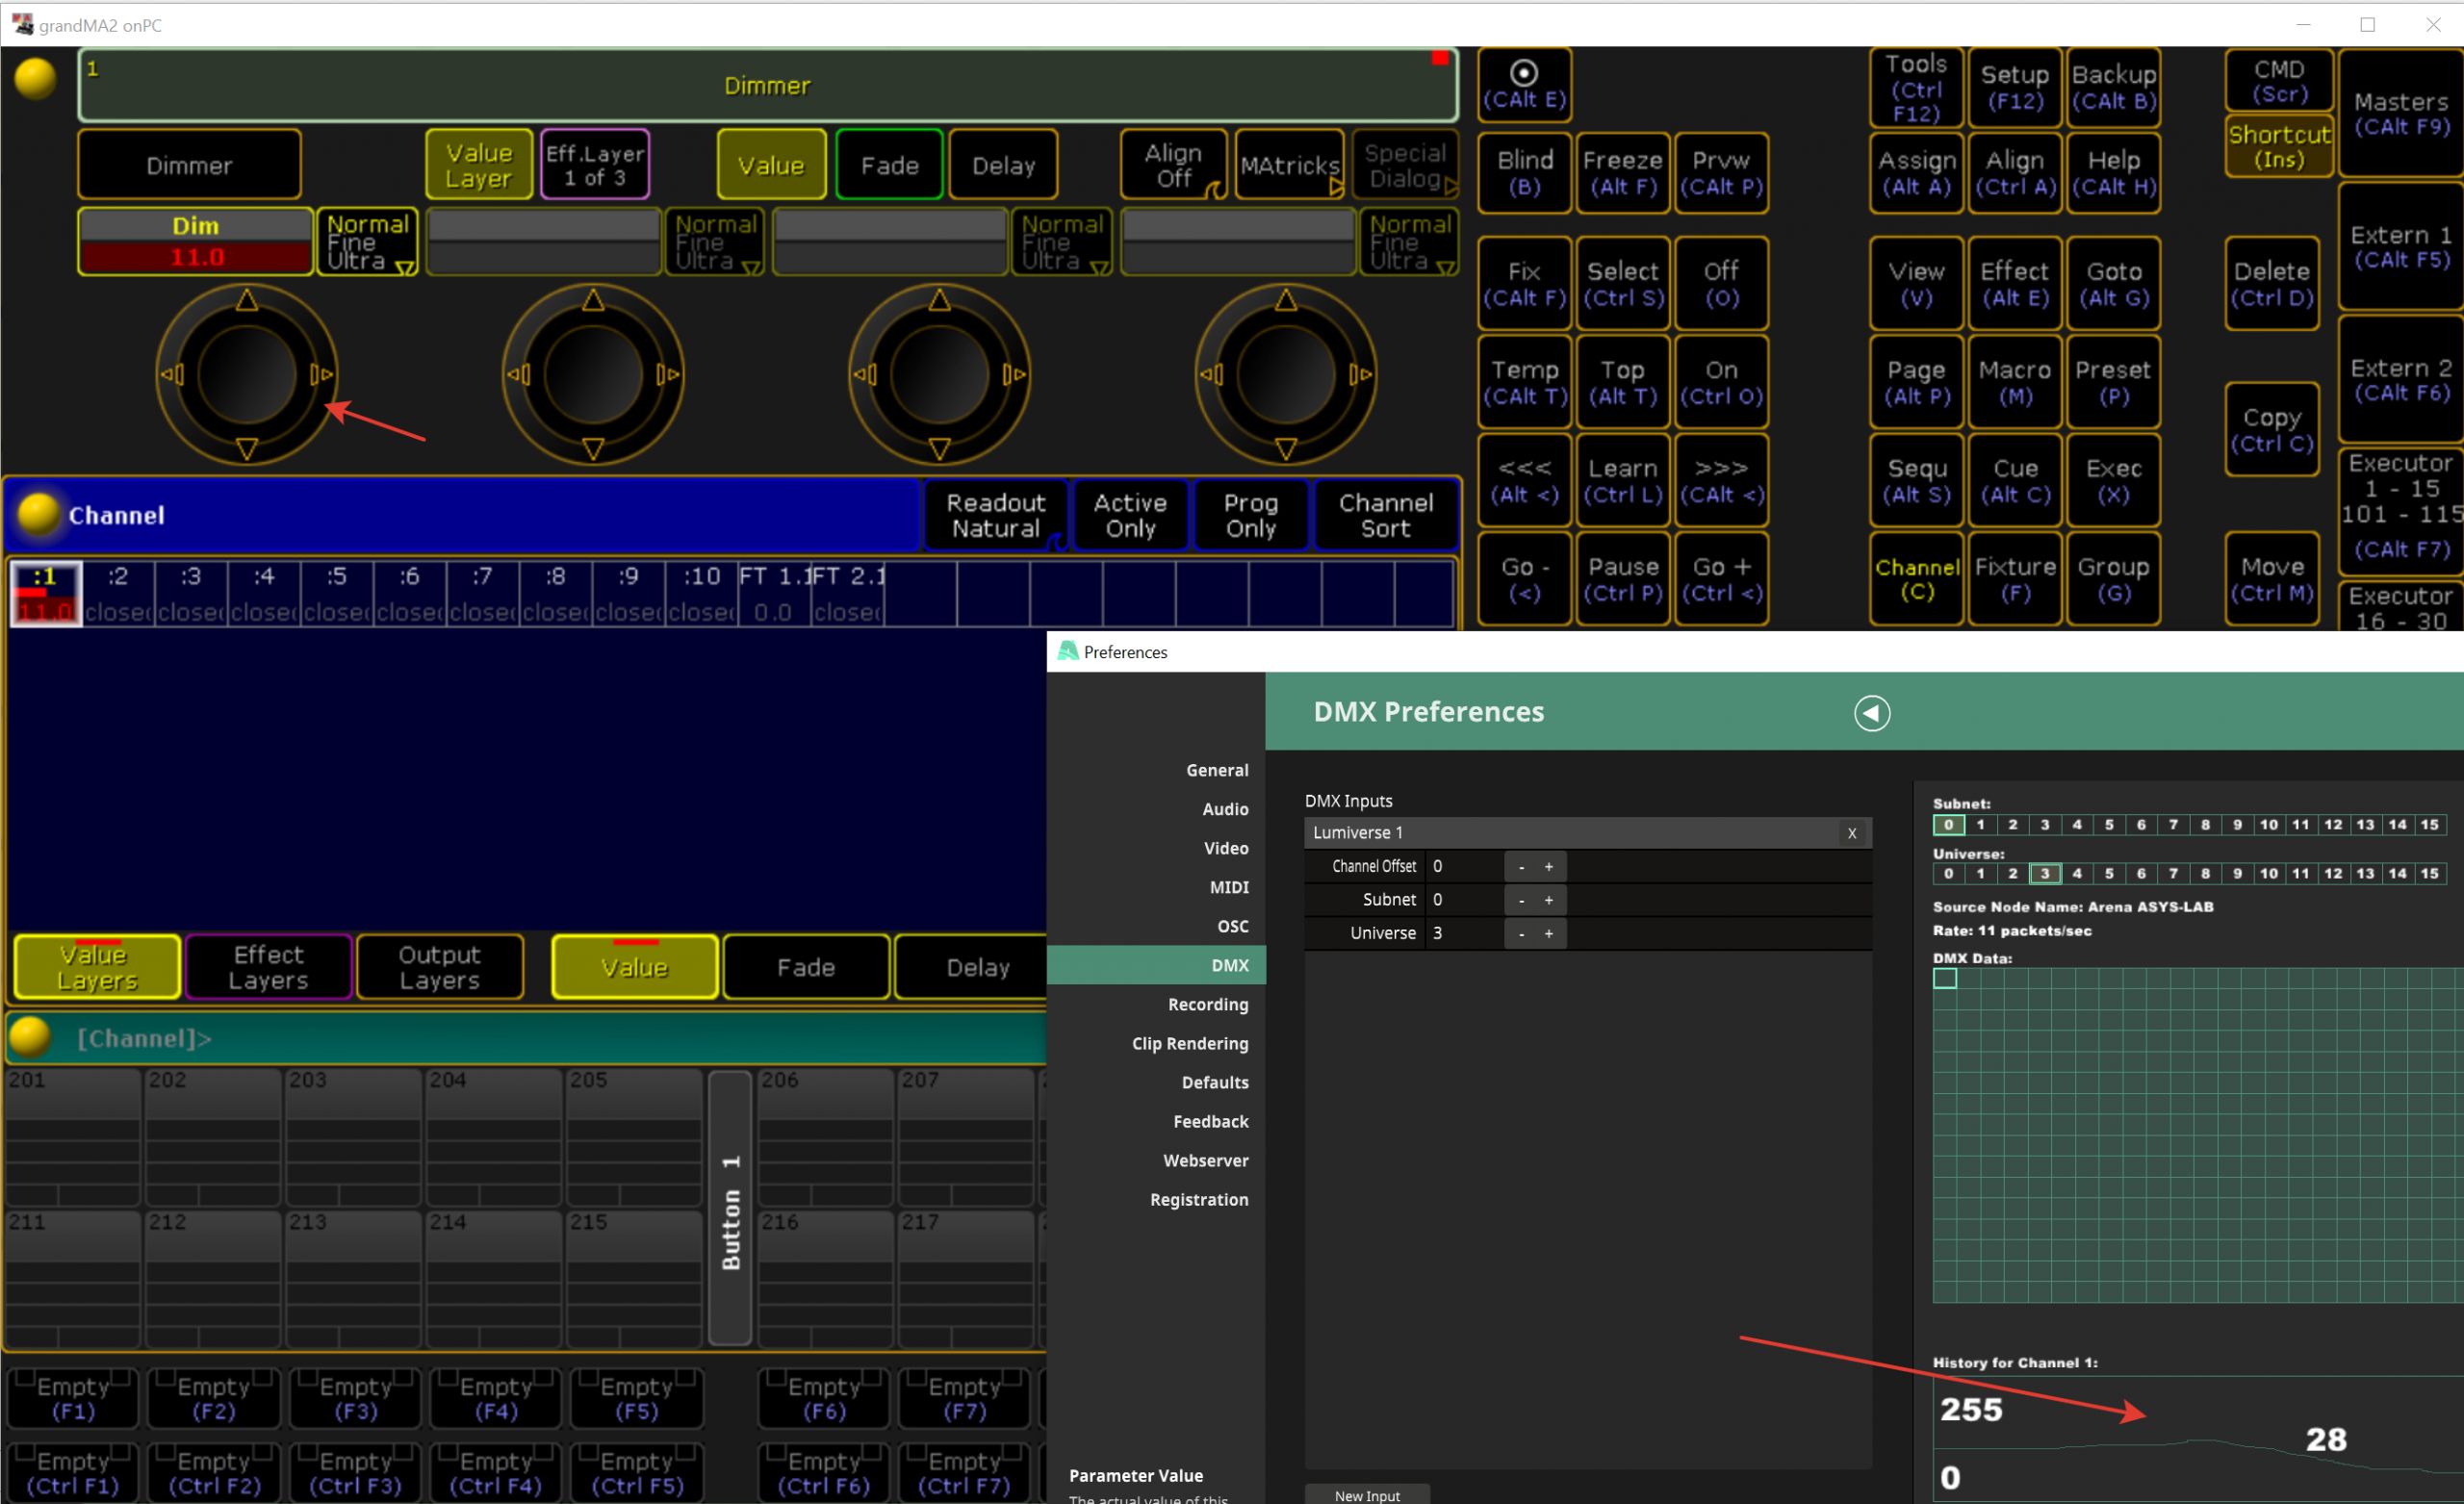Switch to Output Layers tab
2464x1504 pixels.
click(x=439, y=967)
